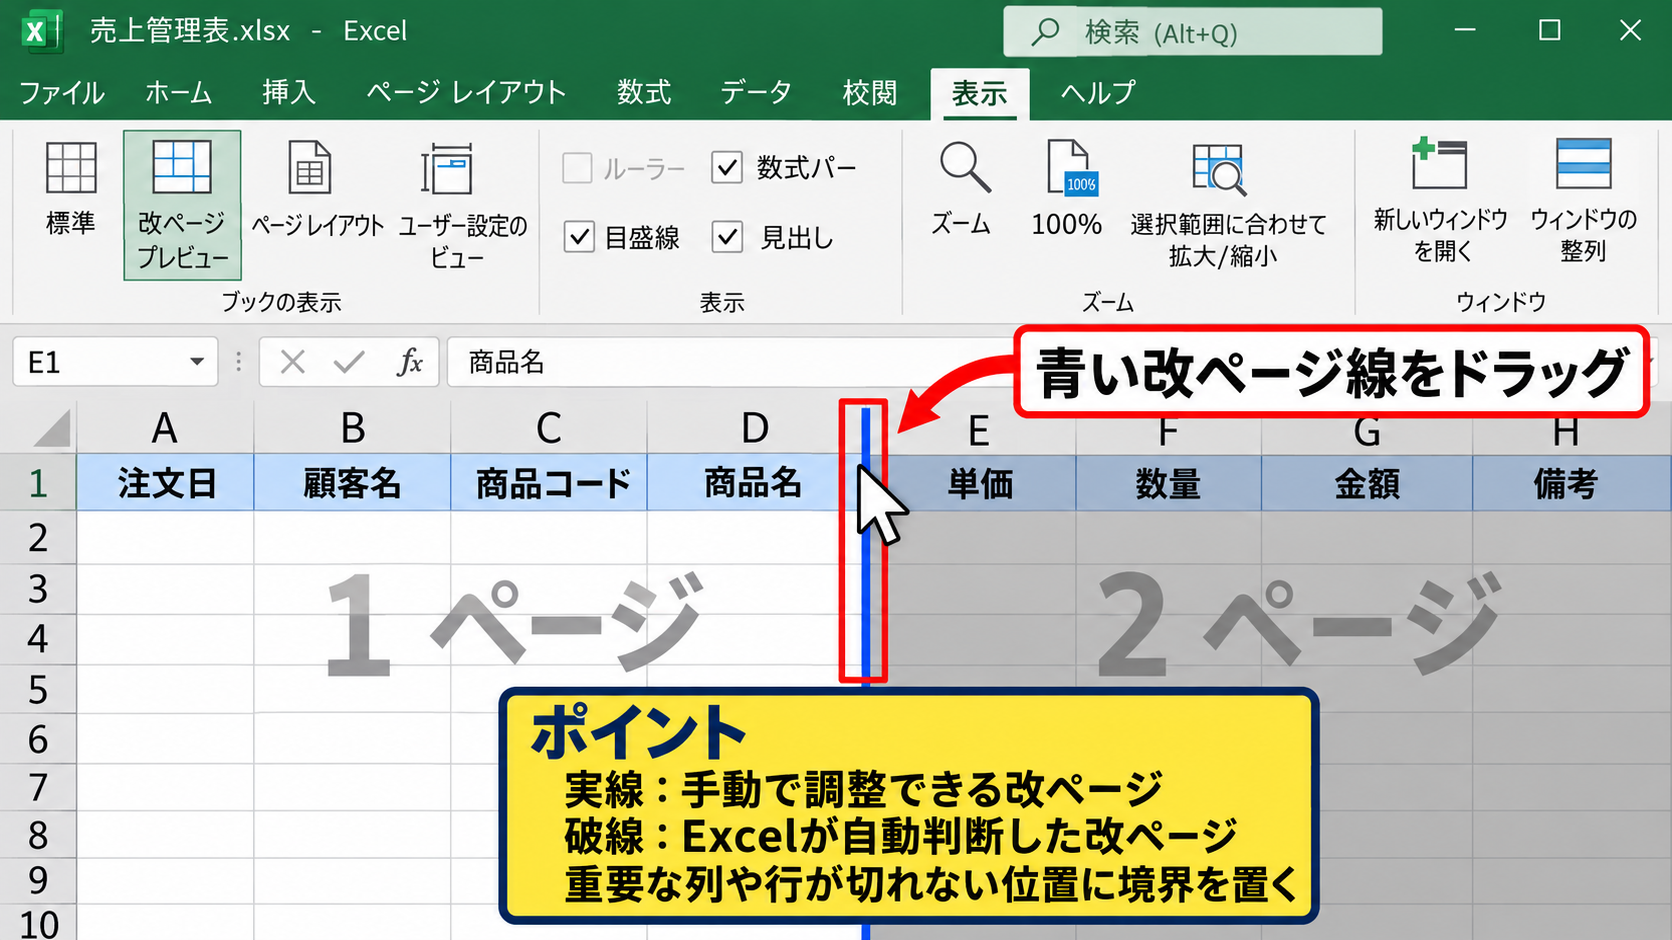Select row 5 header
Image resolution: width=1672 pixels, height=940 pixels.
38,690
